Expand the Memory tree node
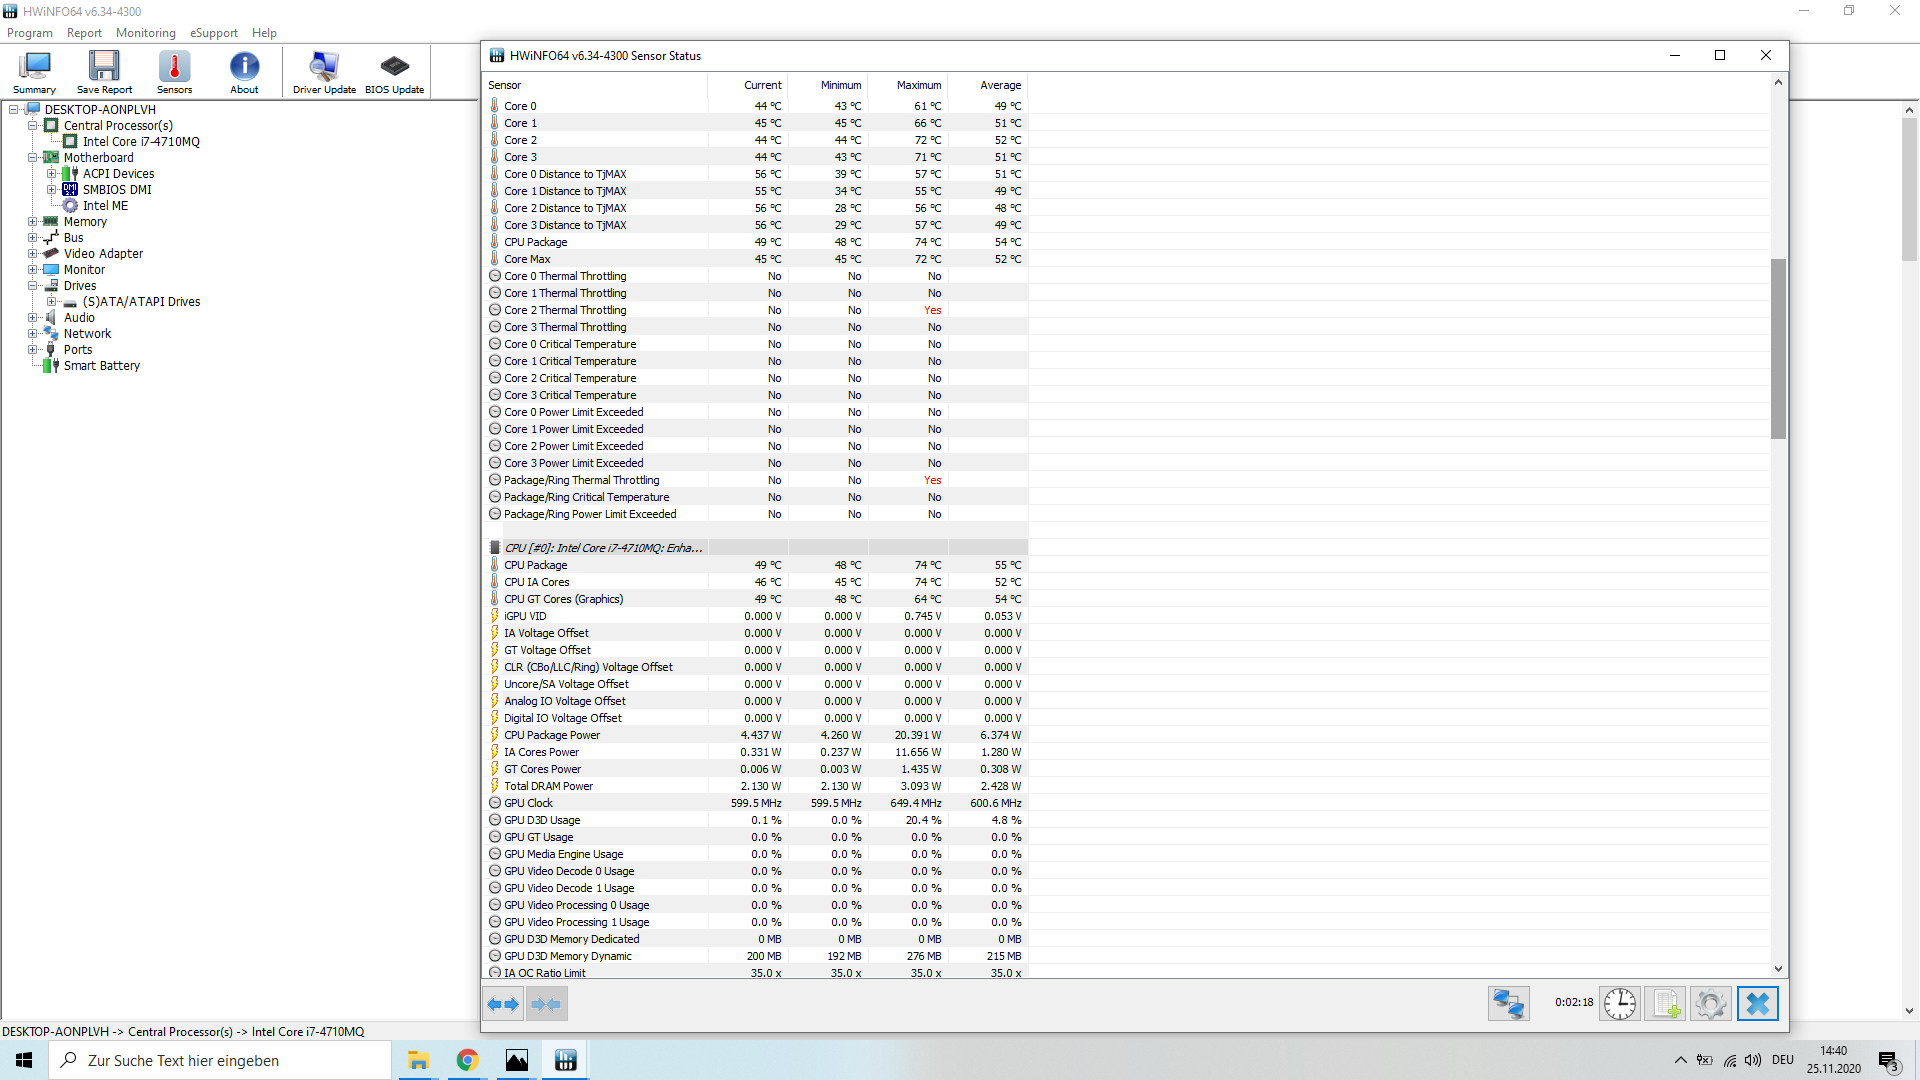The image size is (1920, 1080). click(33, 222)
